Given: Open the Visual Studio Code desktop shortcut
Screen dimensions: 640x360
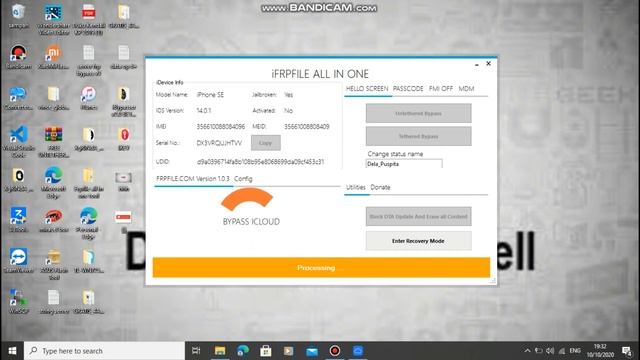Looking at the screenshot, I should click(x=18, y=142).
